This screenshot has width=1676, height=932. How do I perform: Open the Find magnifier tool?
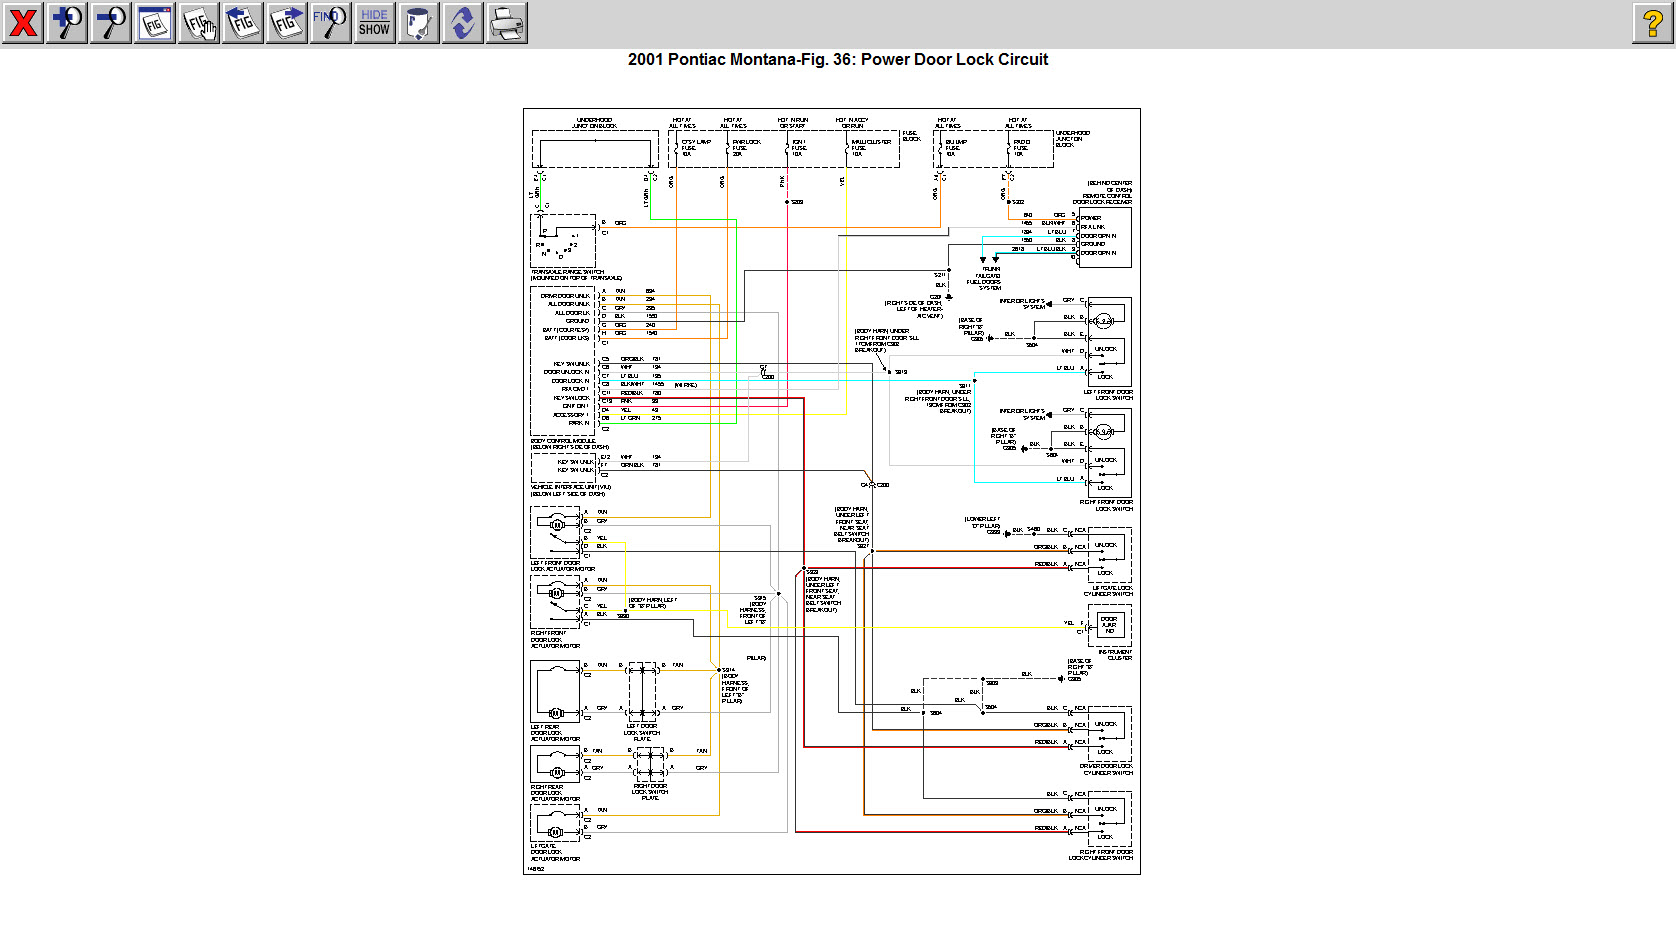click(x=330, y=23)
